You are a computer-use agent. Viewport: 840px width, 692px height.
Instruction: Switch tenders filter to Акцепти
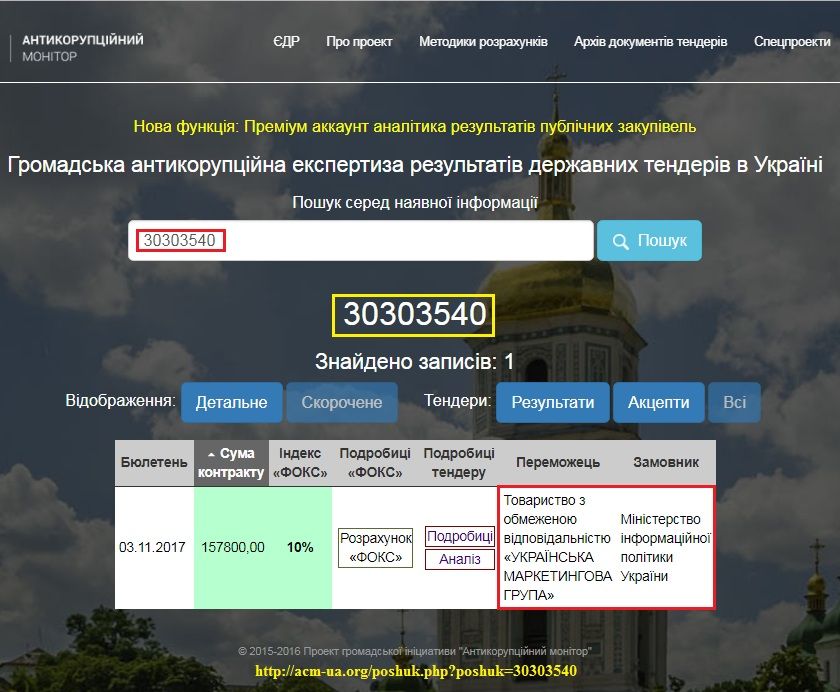click(662, 402)
